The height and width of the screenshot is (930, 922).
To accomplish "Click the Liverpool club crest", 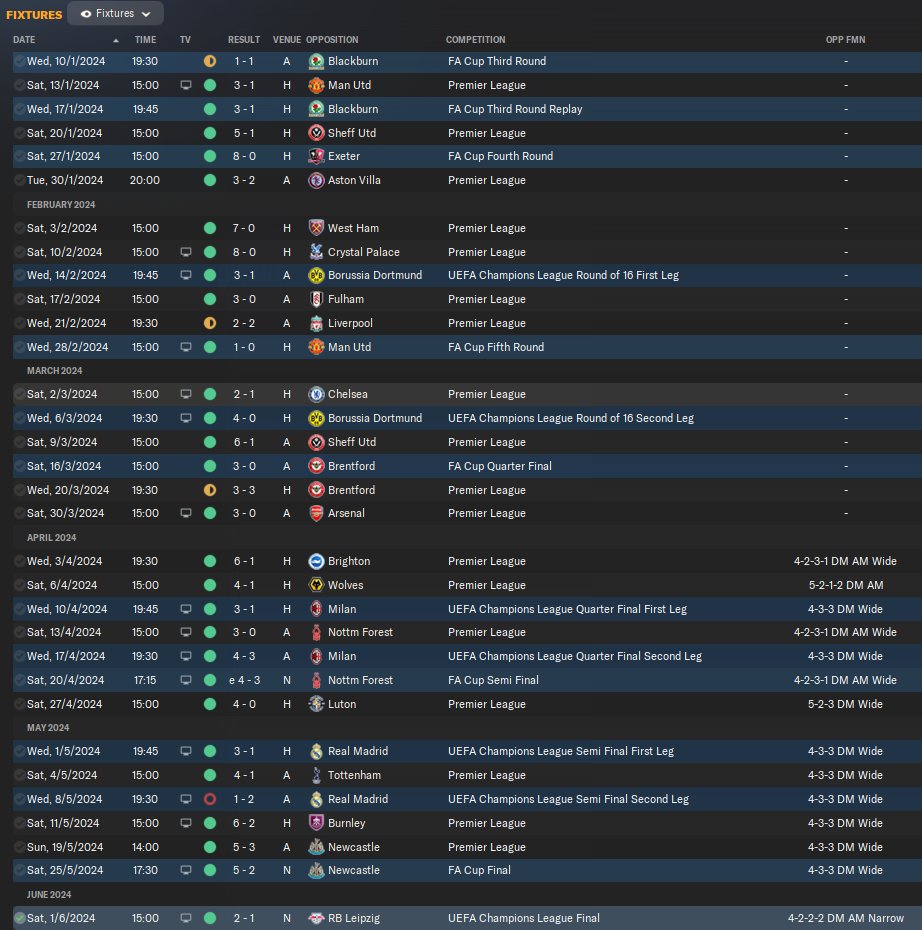I will point(317,323).
